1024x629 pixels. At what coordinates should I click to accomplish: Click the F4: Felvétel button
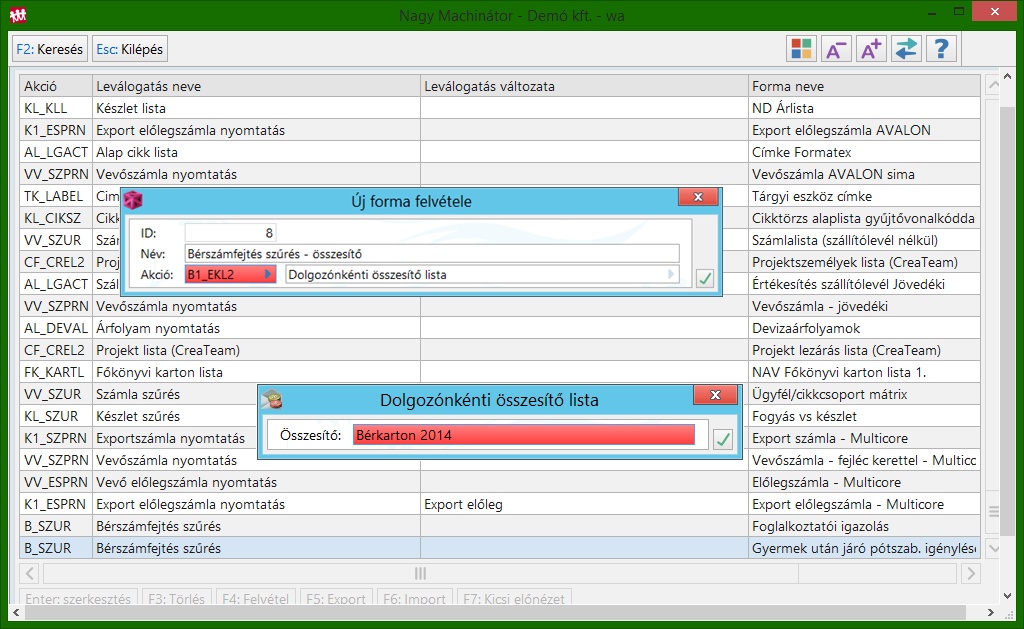(x=255, y=598)
